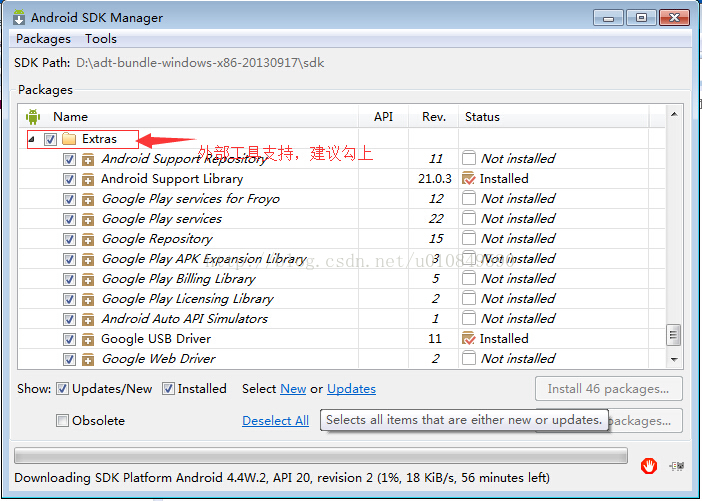This screenshot has width=702, height=501.
Task: Open the Tools menu
Action: coord(101,39)
